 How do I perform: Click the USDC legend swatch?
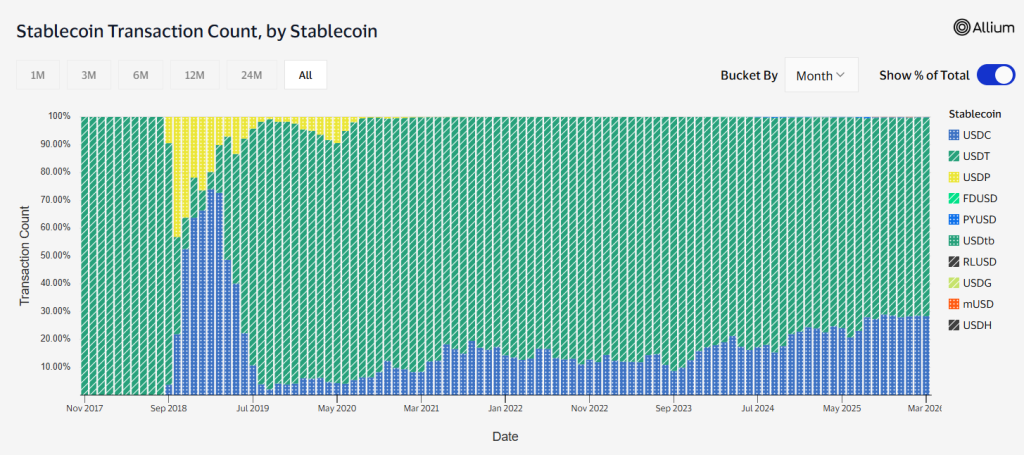(953, 135)
